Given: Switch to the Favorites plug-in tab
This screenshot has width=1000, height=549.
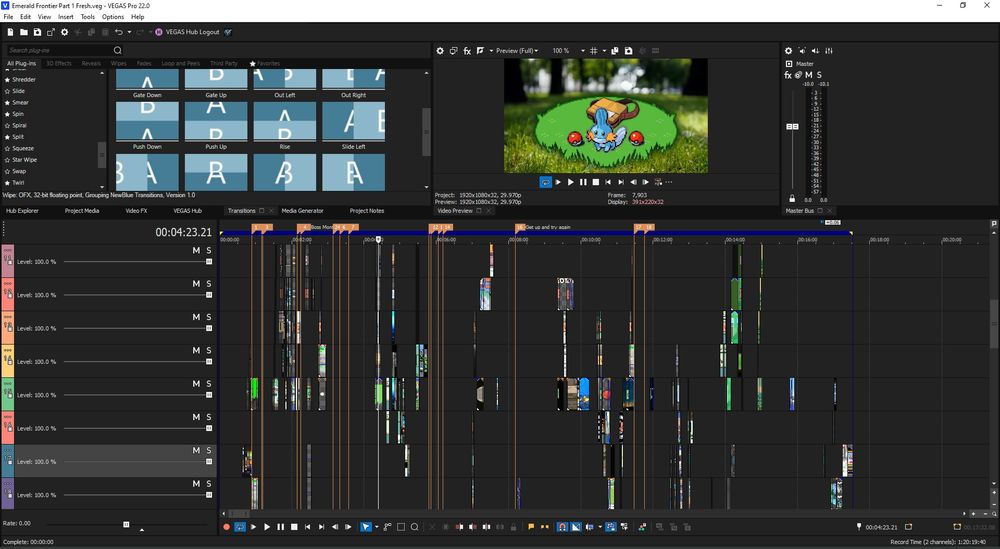Looking at the screenshot, I should click(265, 63).
